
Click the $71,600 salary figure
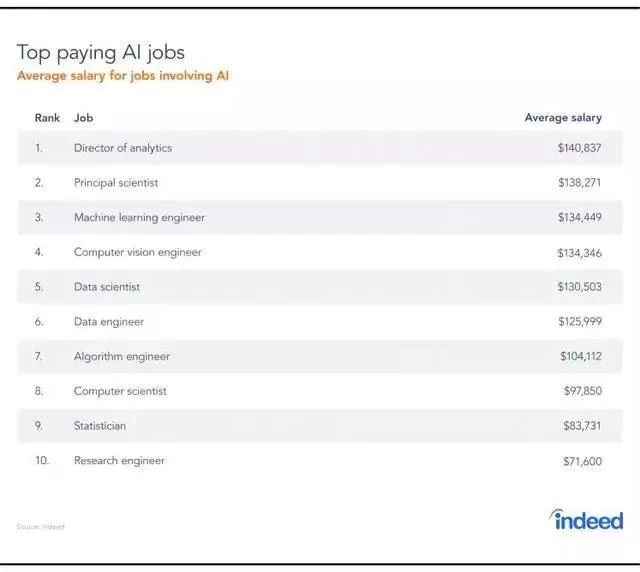tap(582, 461)
